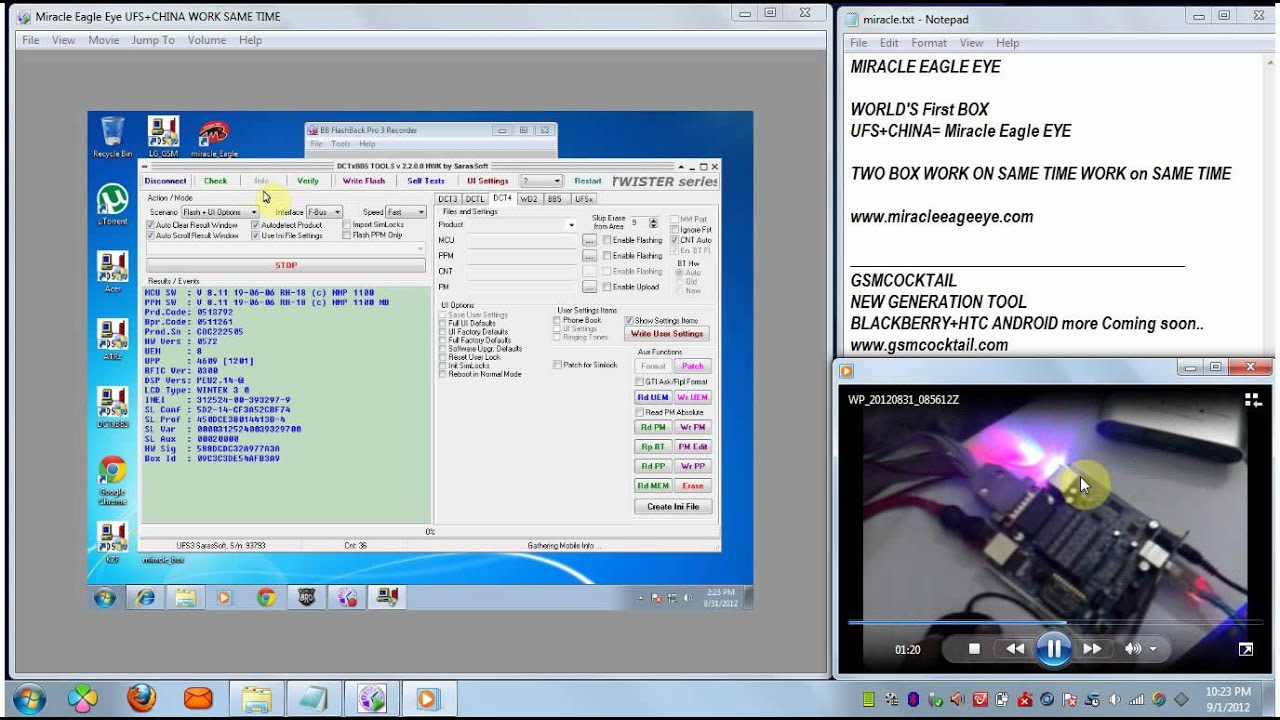1280x720 pixels.
Task: Click the Disconnect button in DCTxBB5 tool
Action: [x=165, y=181]
